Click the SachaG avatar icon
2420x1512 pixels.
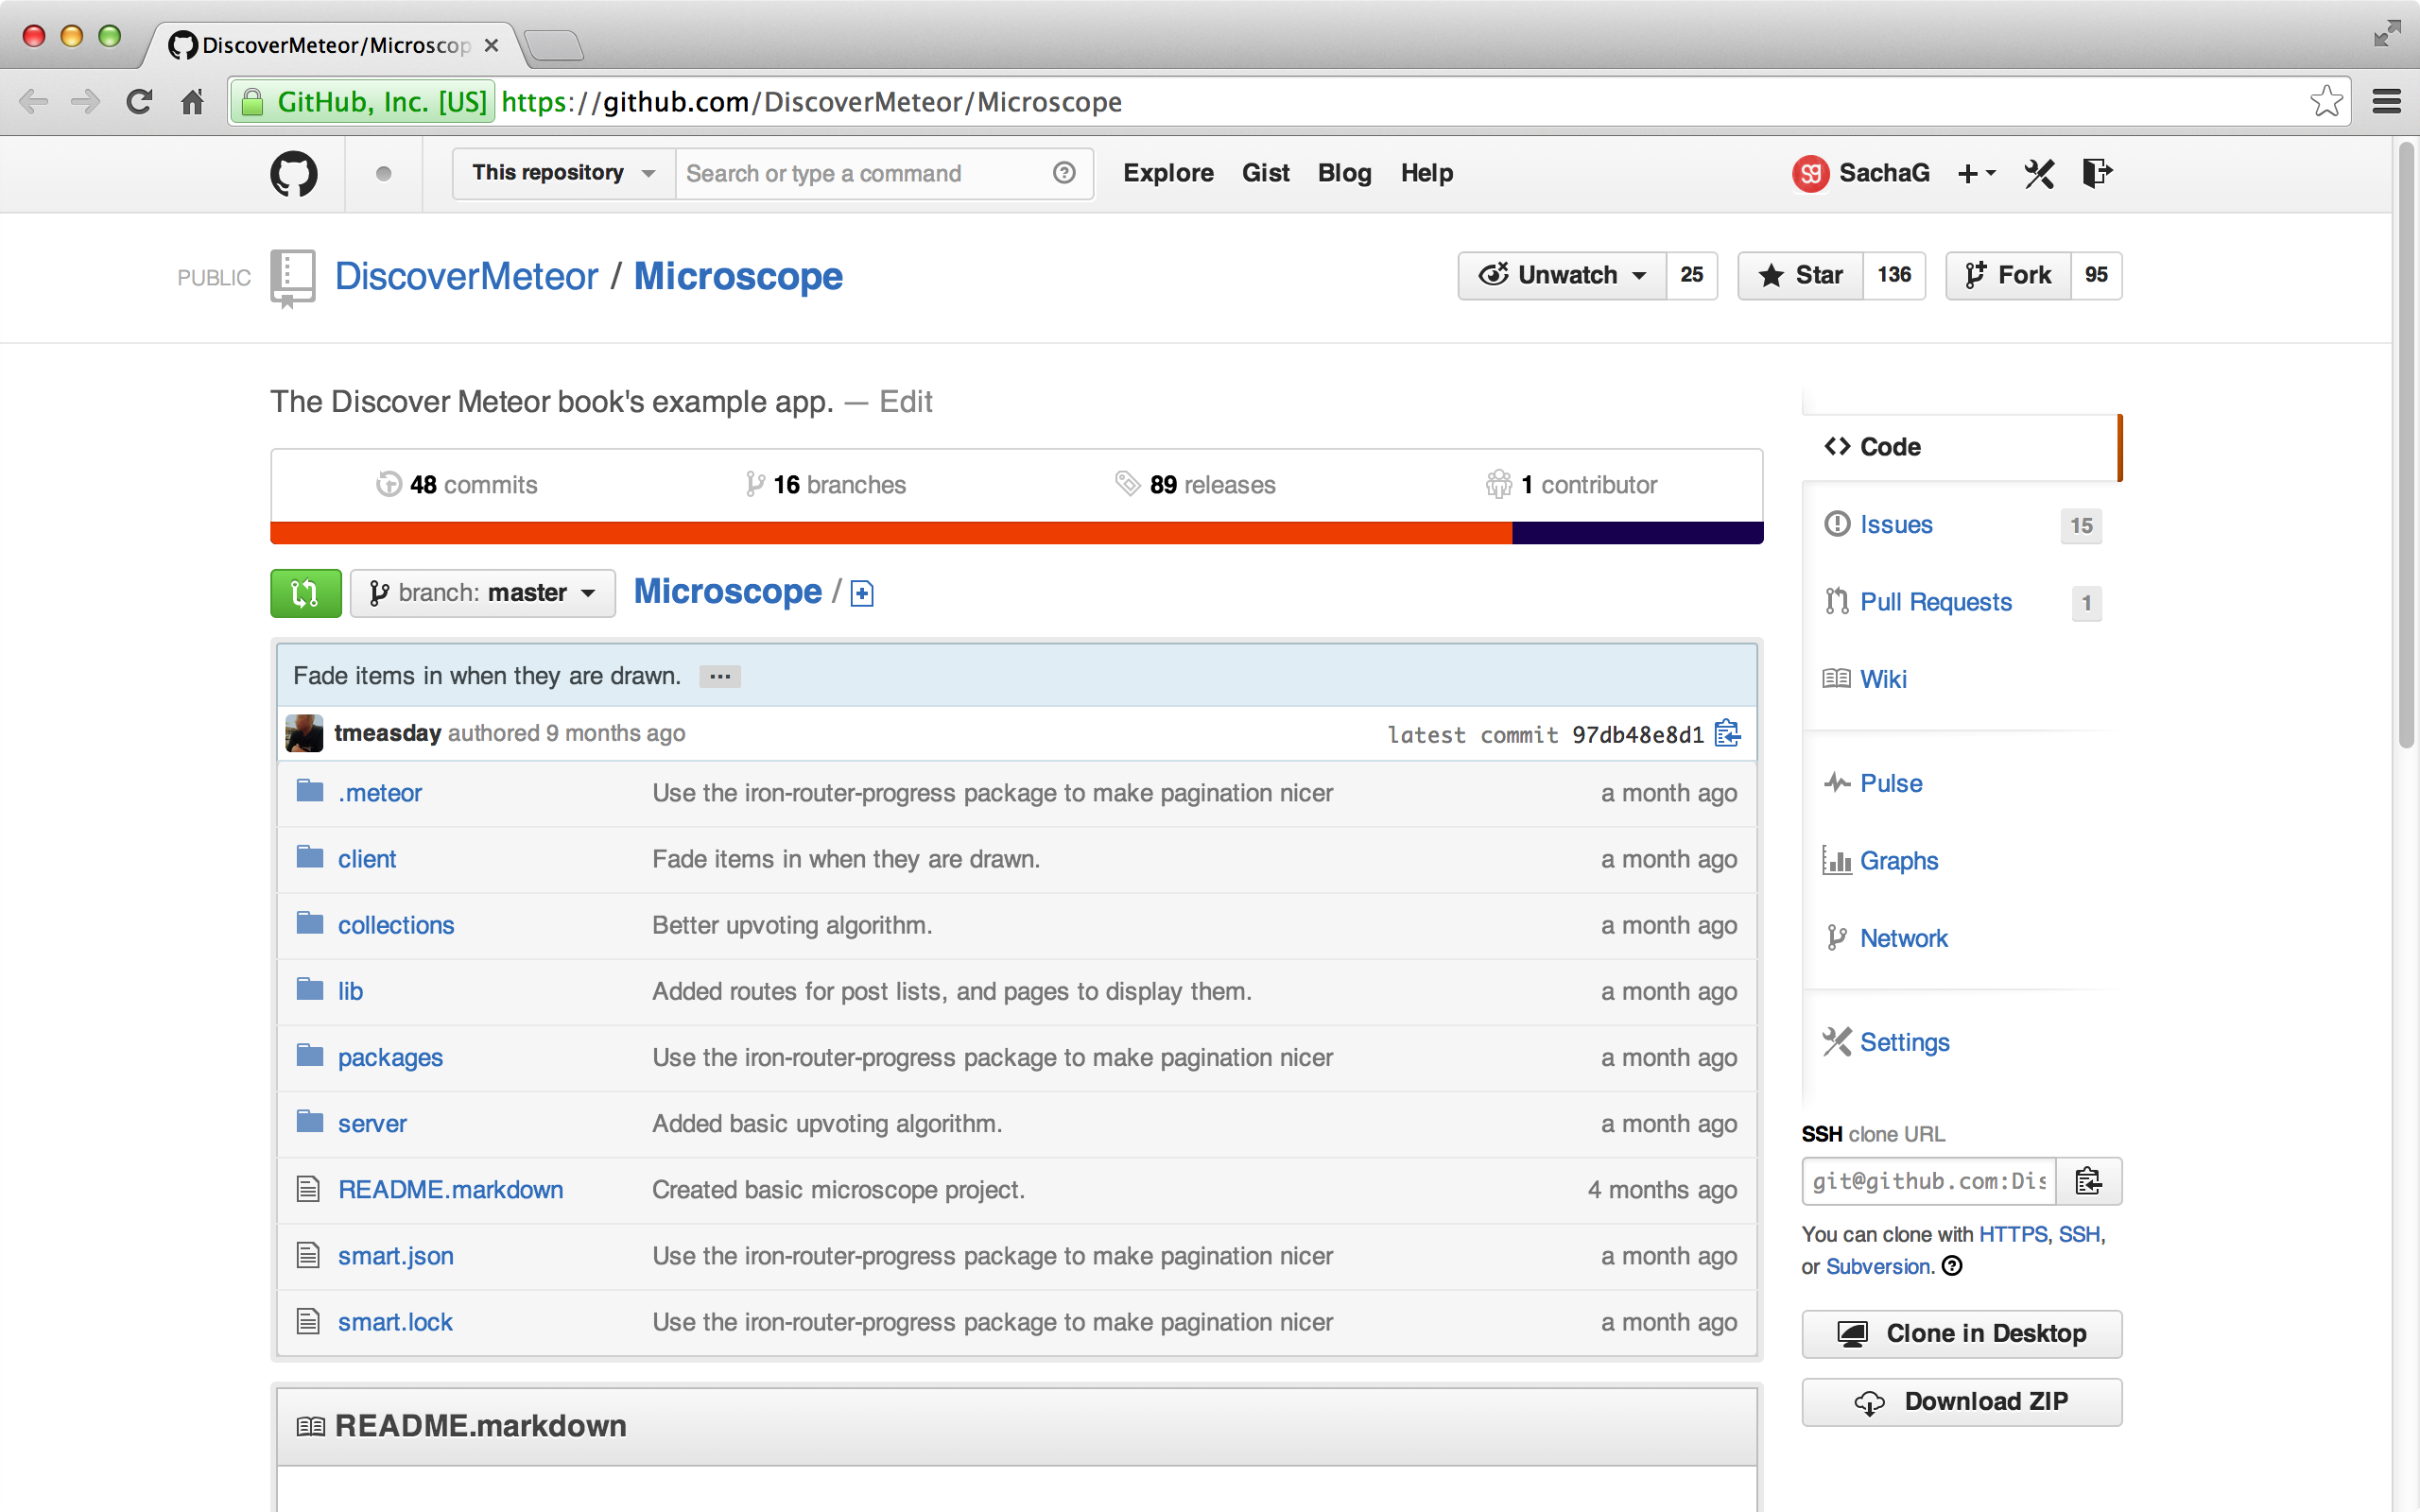tap(1810, 174)
